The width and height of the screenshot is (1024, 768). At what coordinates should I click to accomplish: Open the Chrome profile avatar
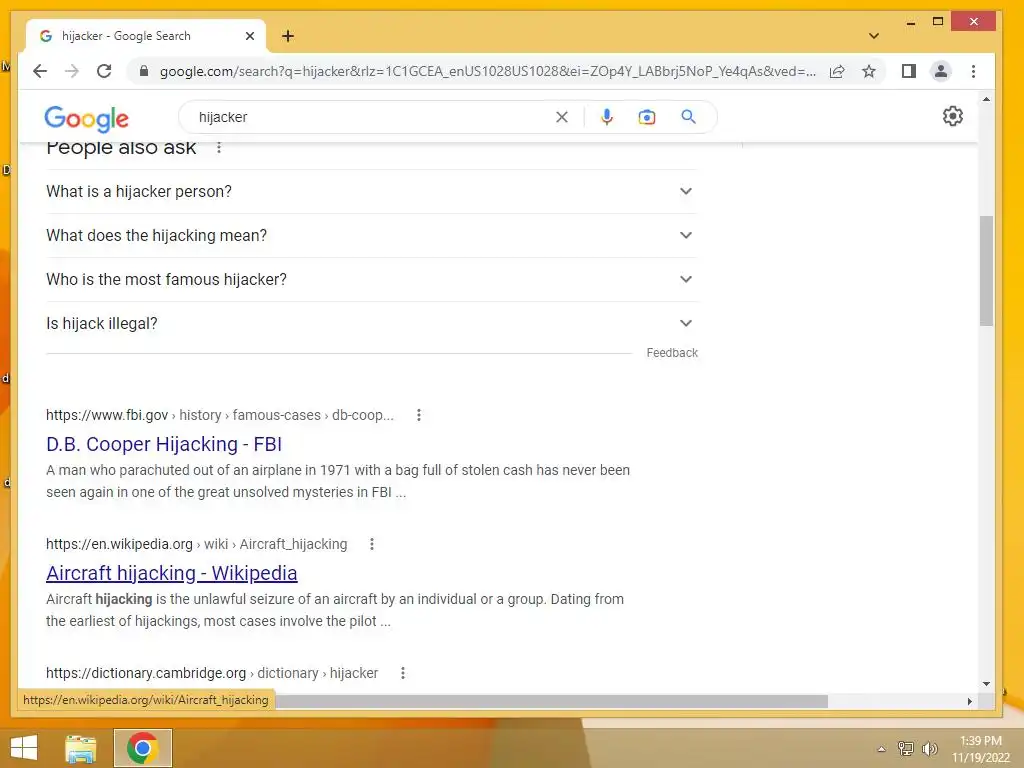[940, 71]
